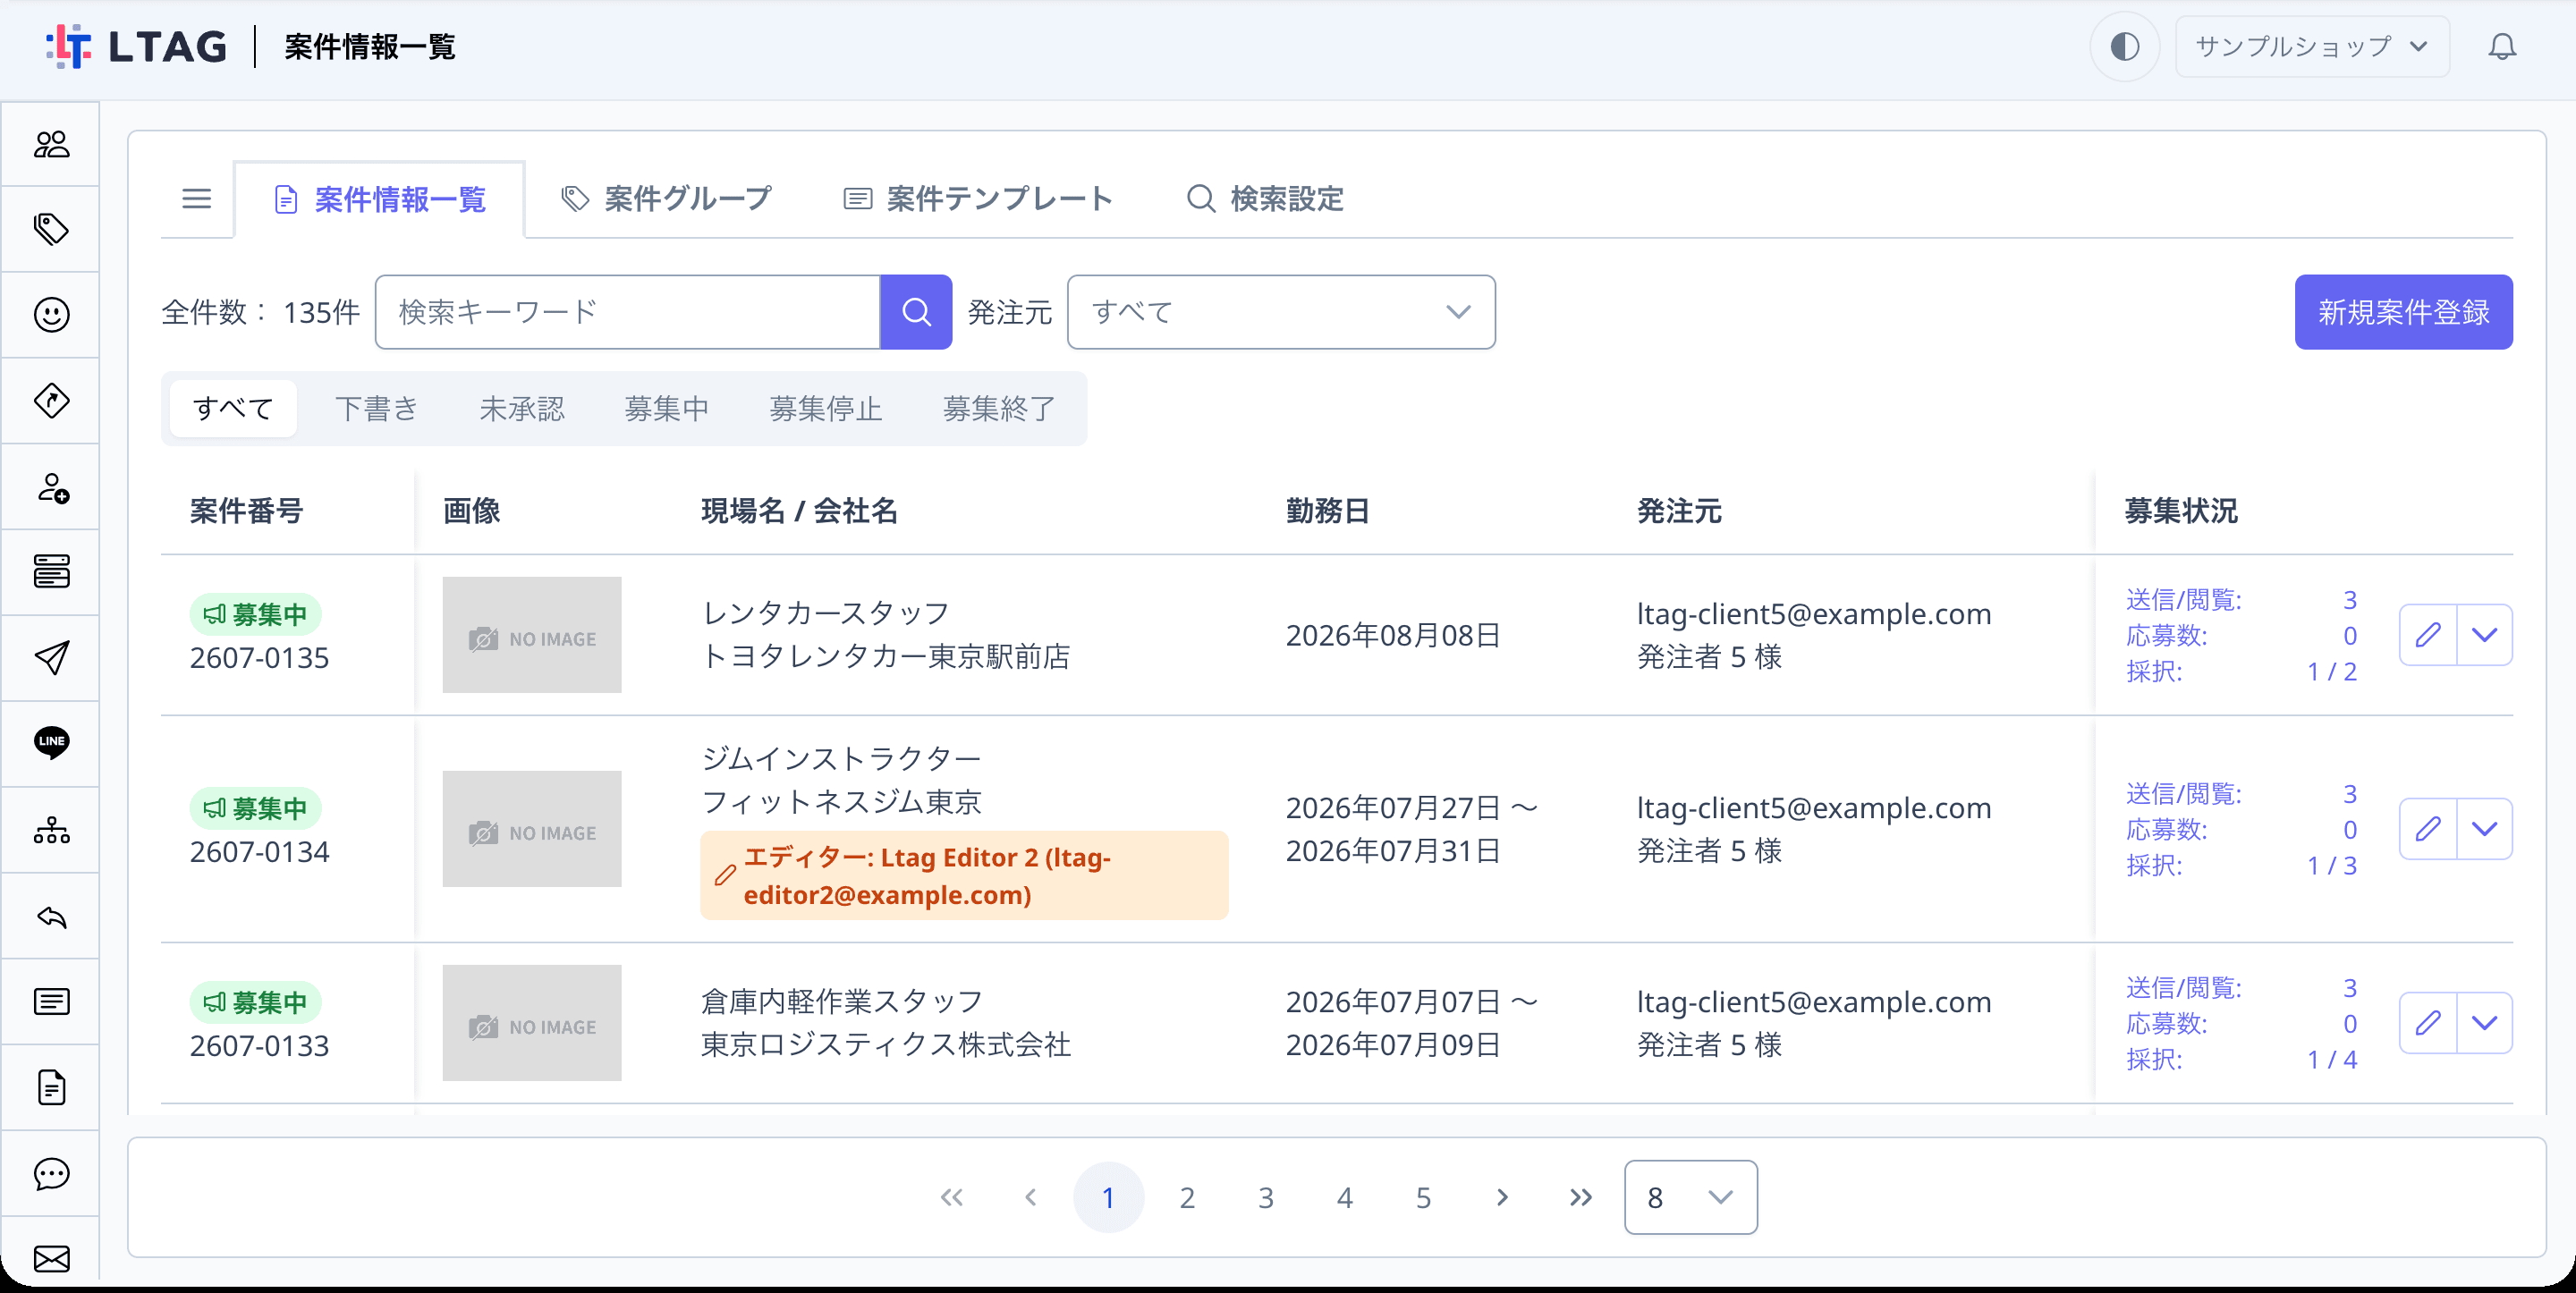Viewport: 2576px width, 1293px height.
Task: Select the 案件情報一覧 tab
Action: (x=380, y=200)
